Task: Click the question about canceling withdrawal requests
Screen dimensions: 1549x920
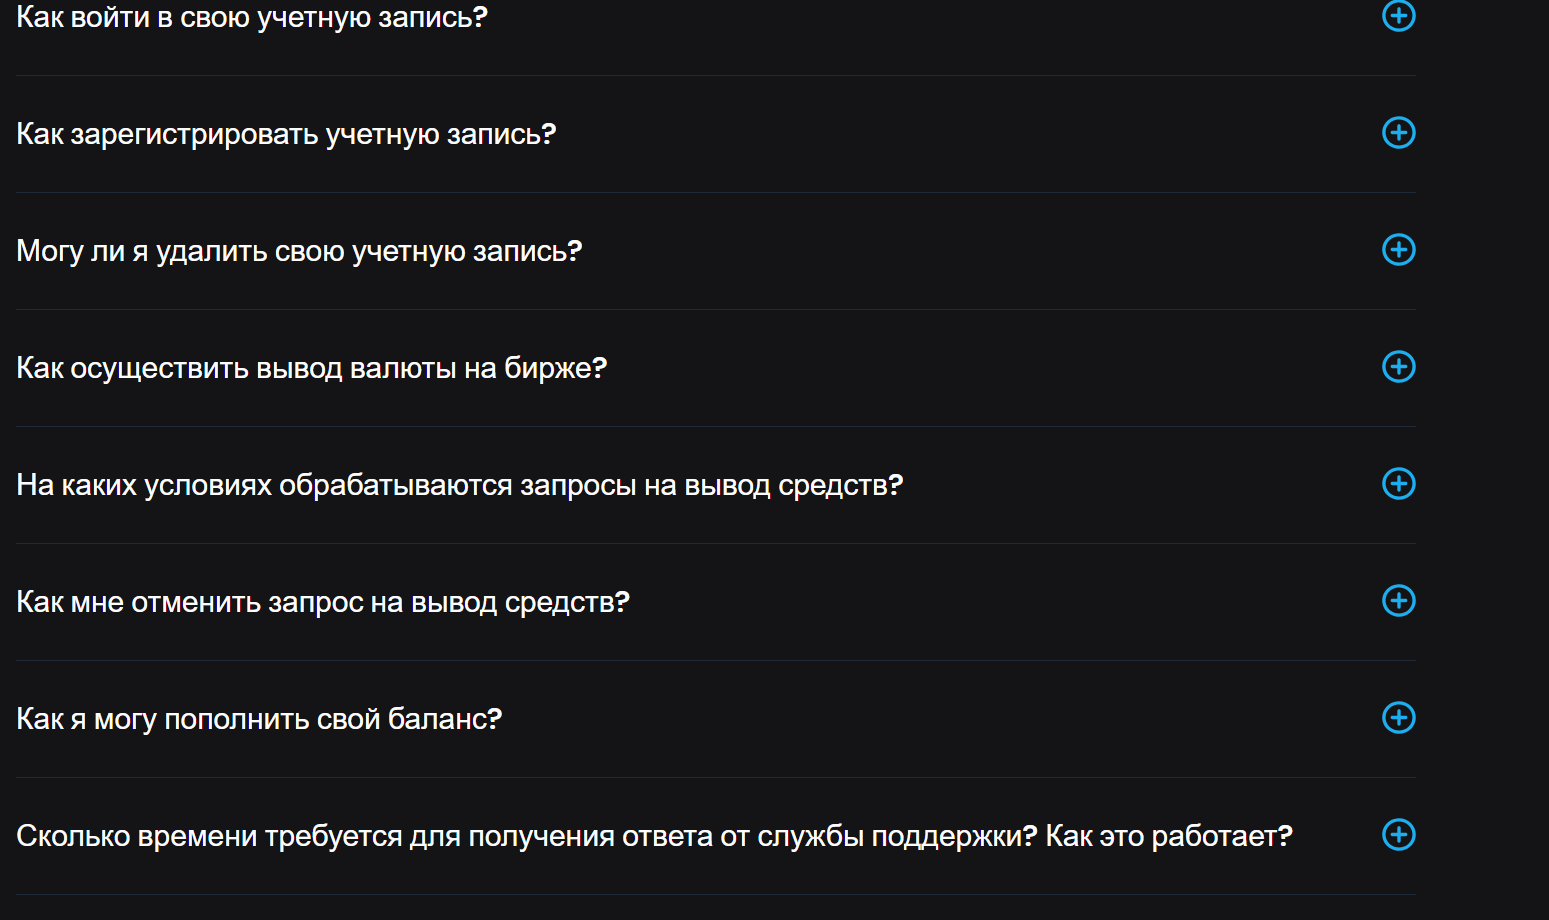Action: 323,601
